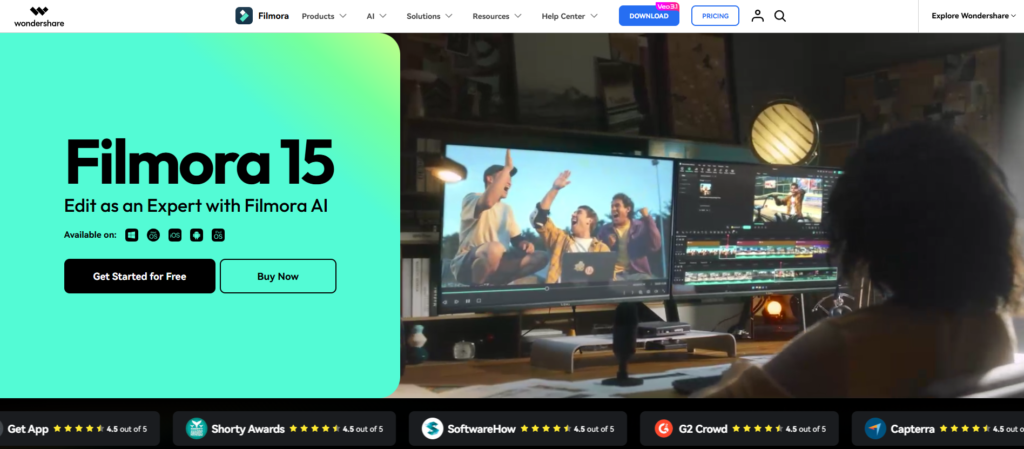Click the search magnifier icon
1024x449 pixels.
point(780,16)
